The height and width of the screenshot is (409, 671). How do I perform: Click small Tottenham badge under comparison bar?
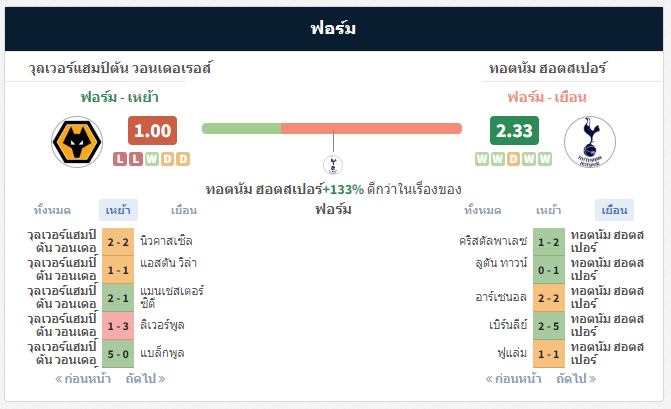[x=333, y=165]
